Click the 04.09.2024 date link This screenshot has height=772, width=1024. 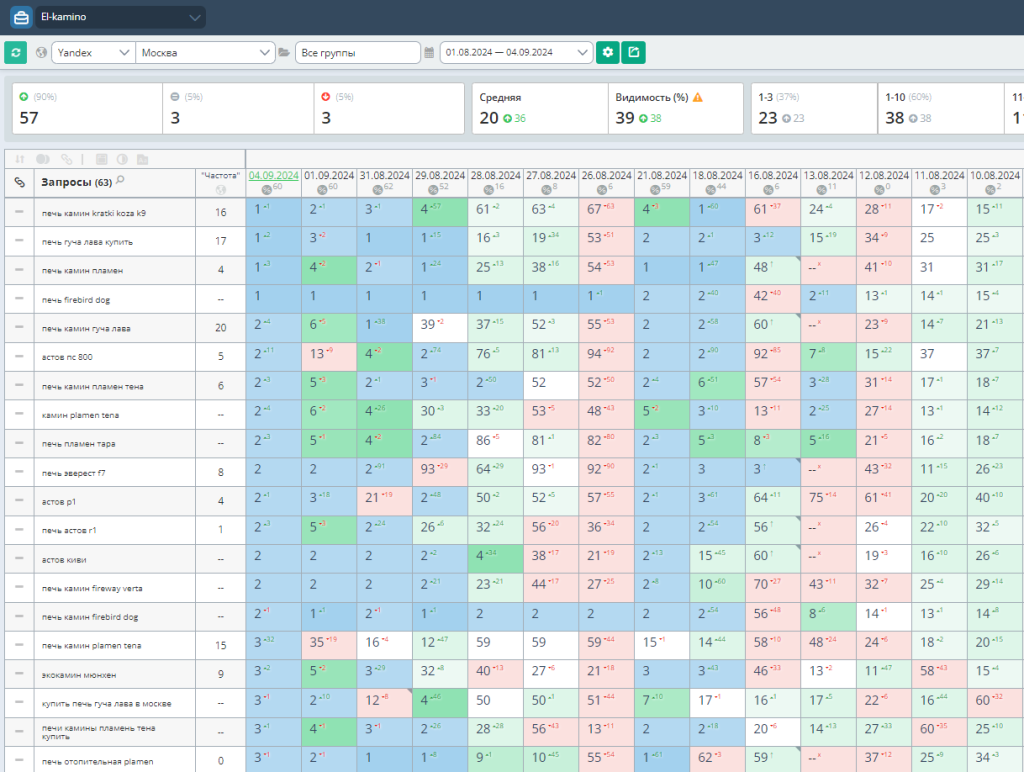pyautogui.click(x=273, y=175)
